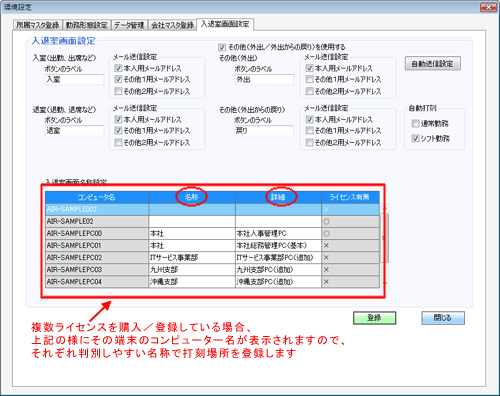This screenshot has height=396, width=500.
Task: Select the AIR-SAMPLE02 computer name cell
Action: 97,221
